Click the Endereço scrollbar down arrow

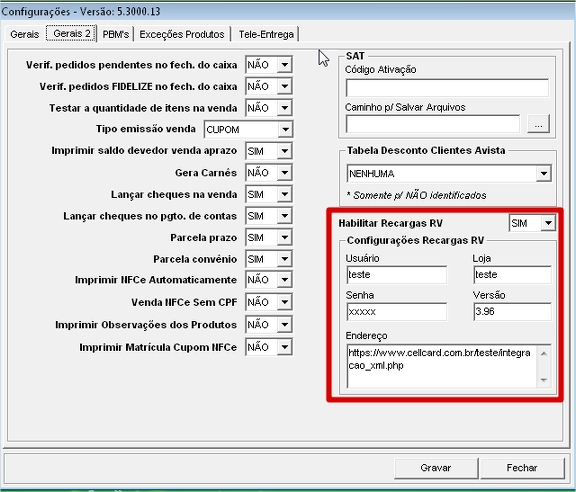click(544, 380)
